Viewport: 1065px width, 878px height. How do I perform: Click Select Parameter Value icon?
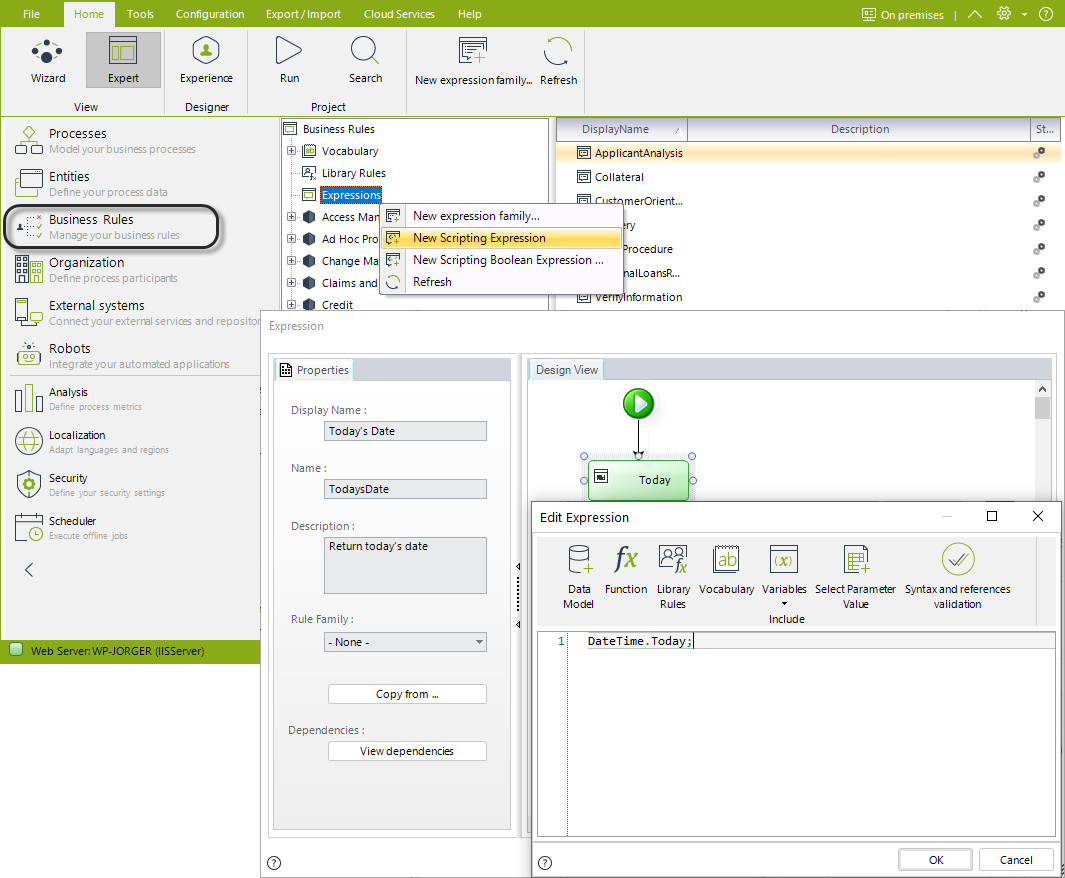click(855, 577)
